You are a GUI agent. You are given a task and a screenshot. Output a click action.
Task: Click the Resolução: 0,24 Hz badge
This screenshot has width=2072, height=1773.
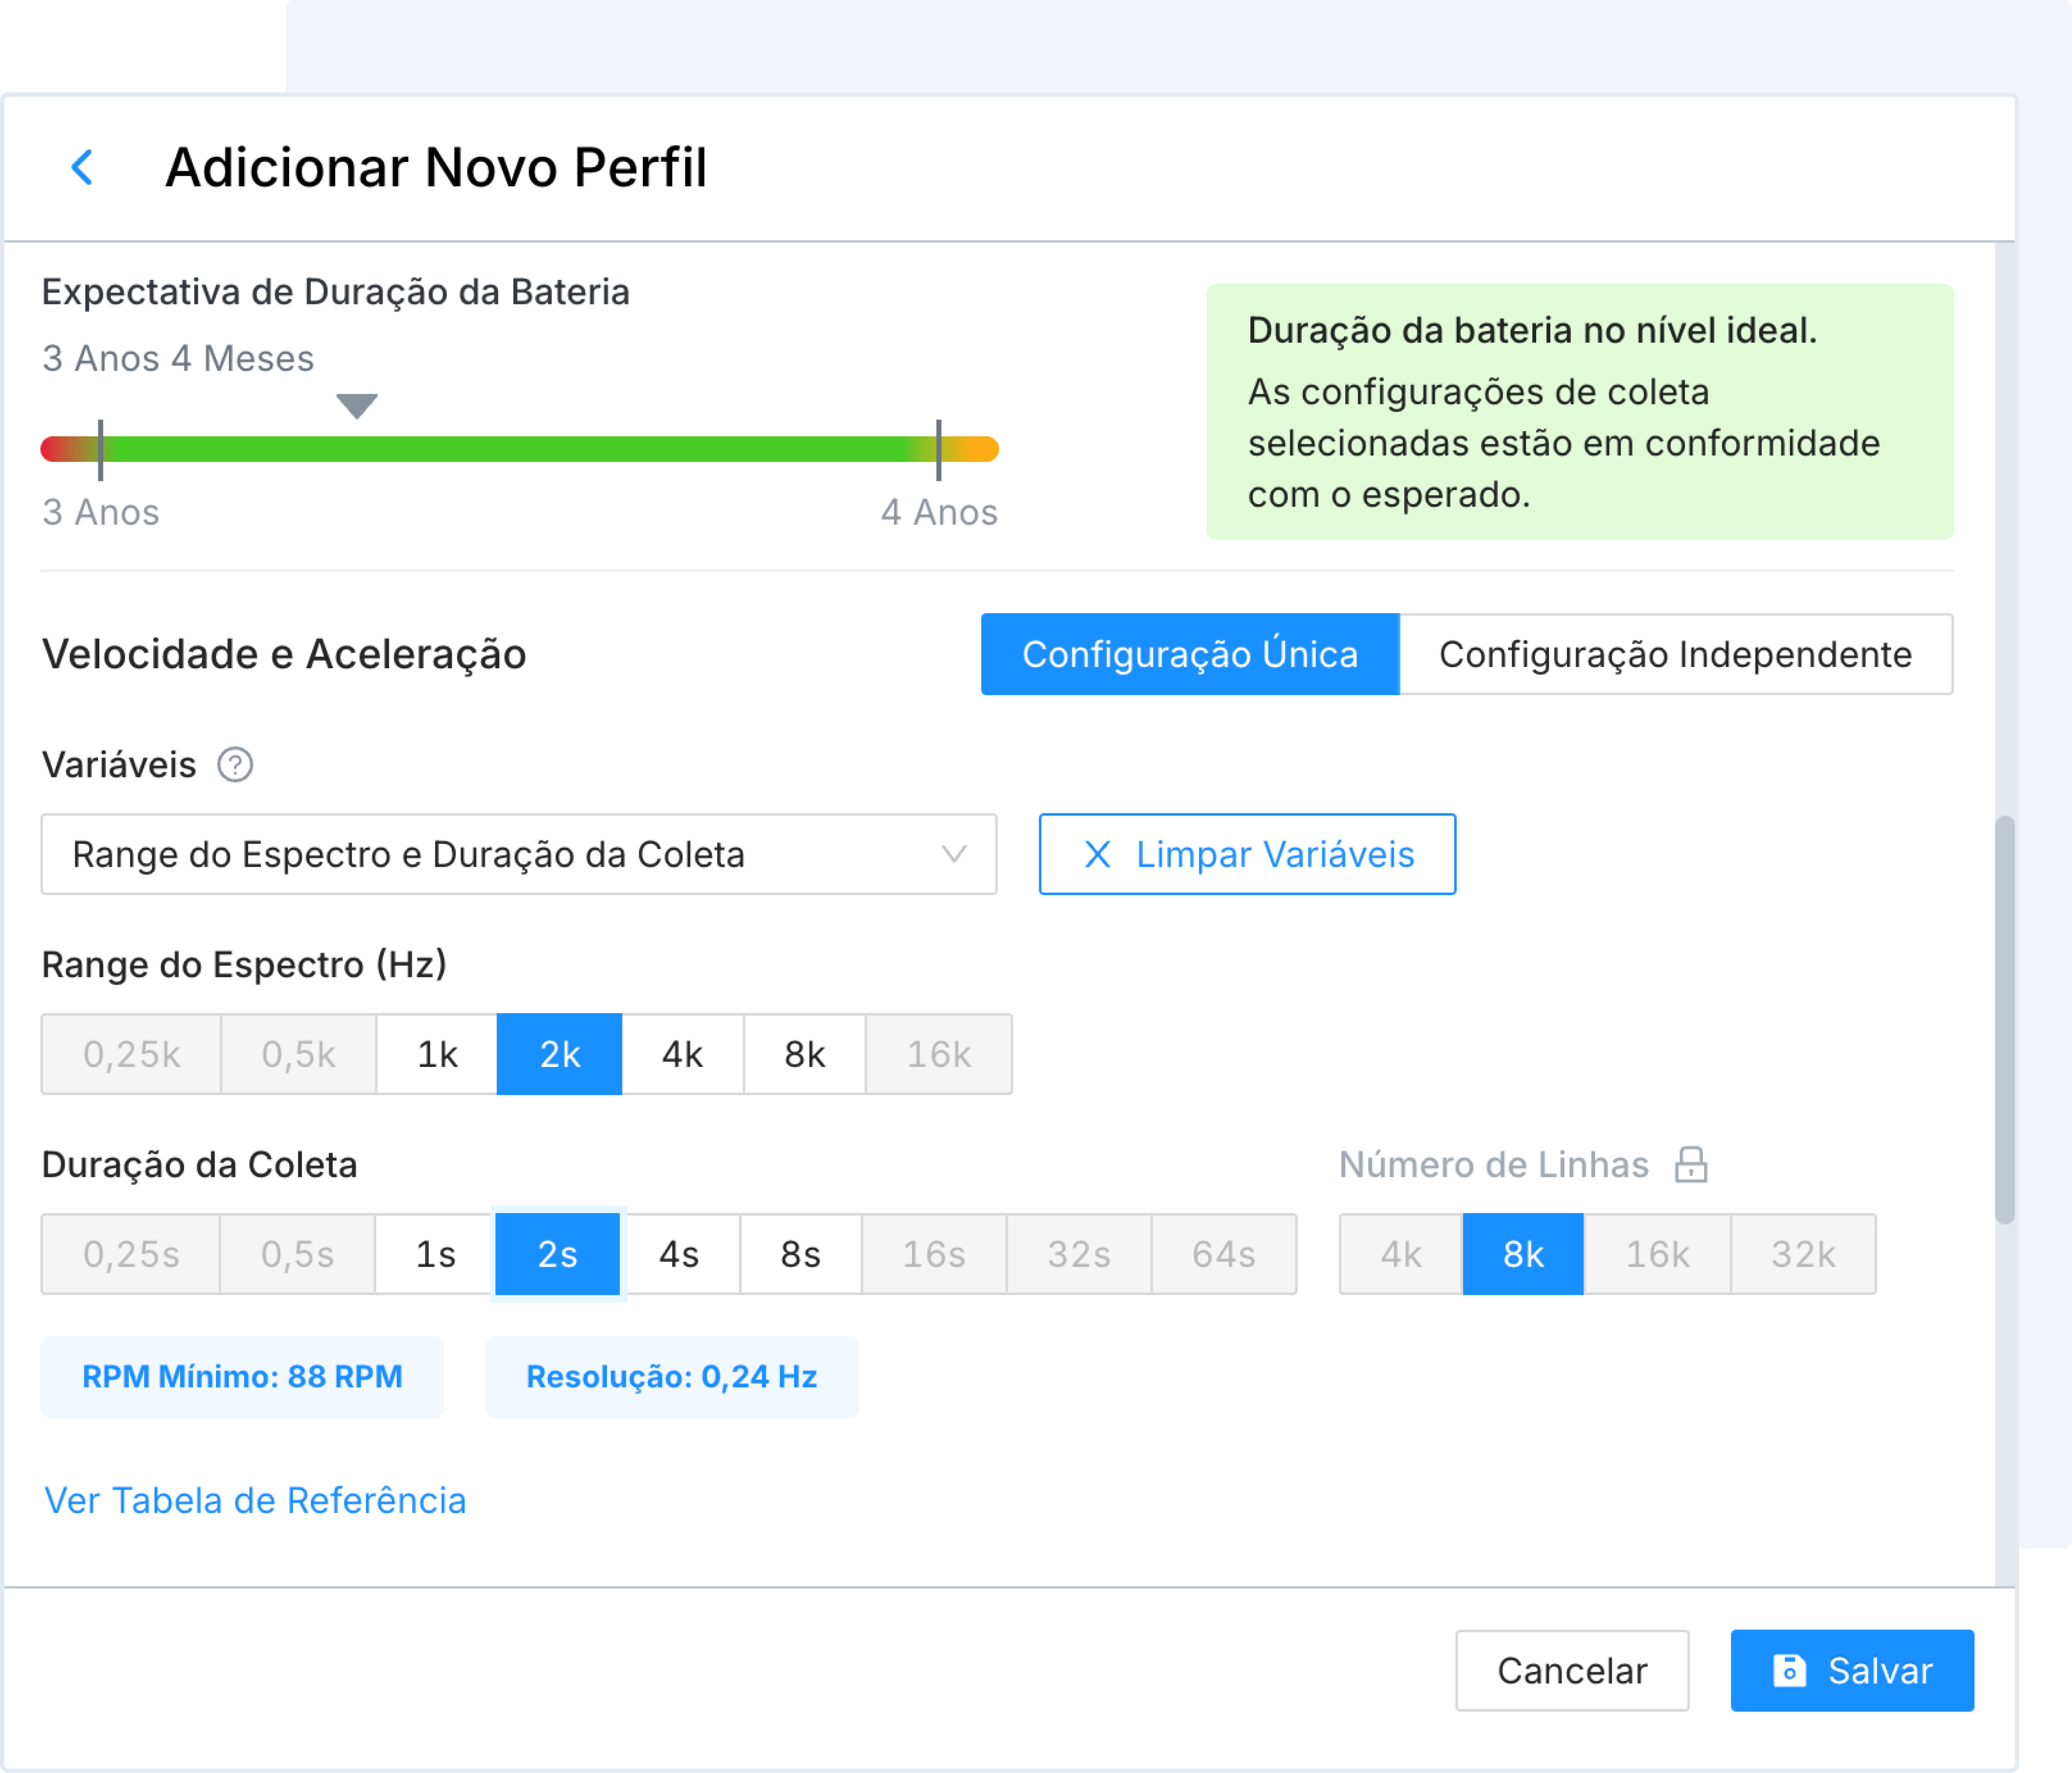[672, 1377]
